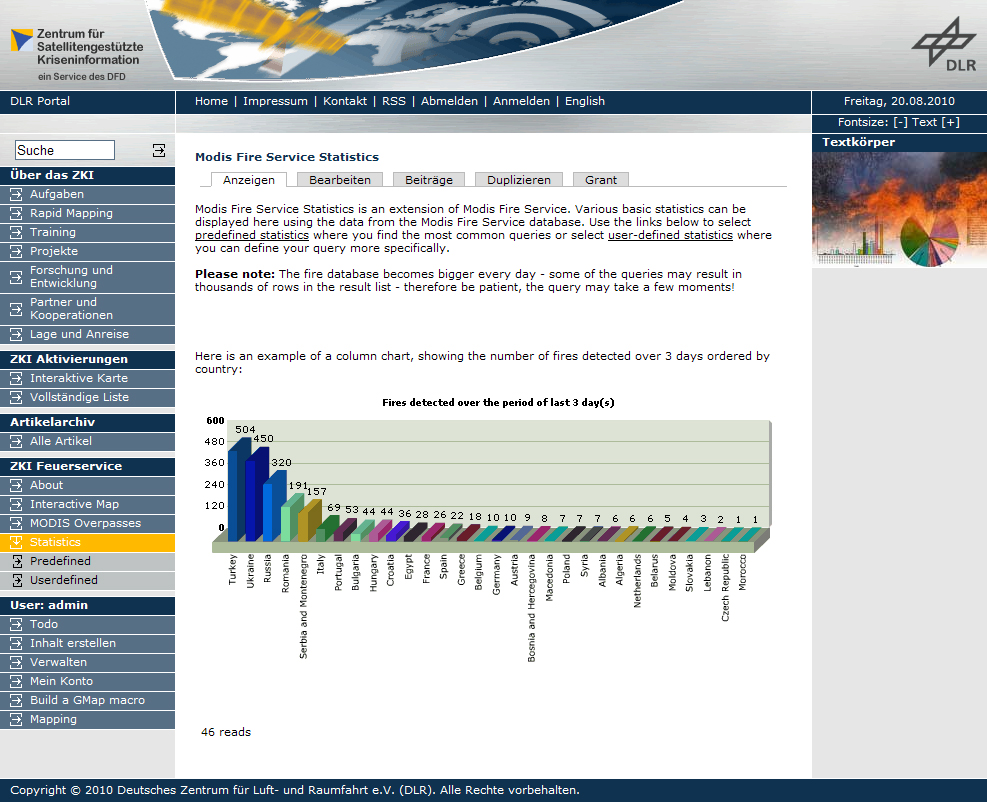Open Impressum in the top navigation

(x=275, y=101)
